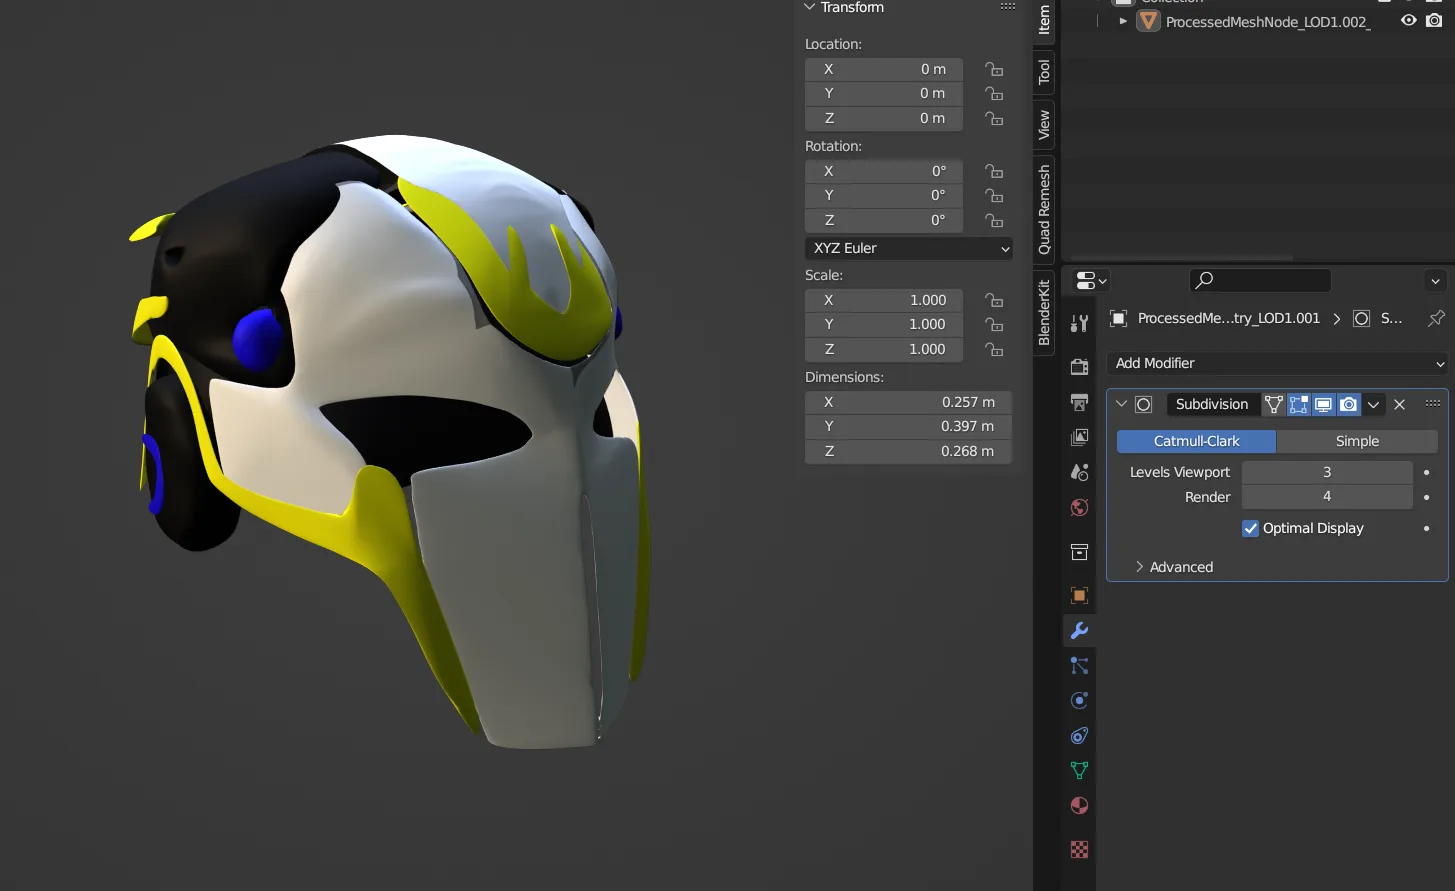The width and height of the screenshot is (1455, 891).
Task: Open the Material properties tab icon
Action: [1079, 806]
